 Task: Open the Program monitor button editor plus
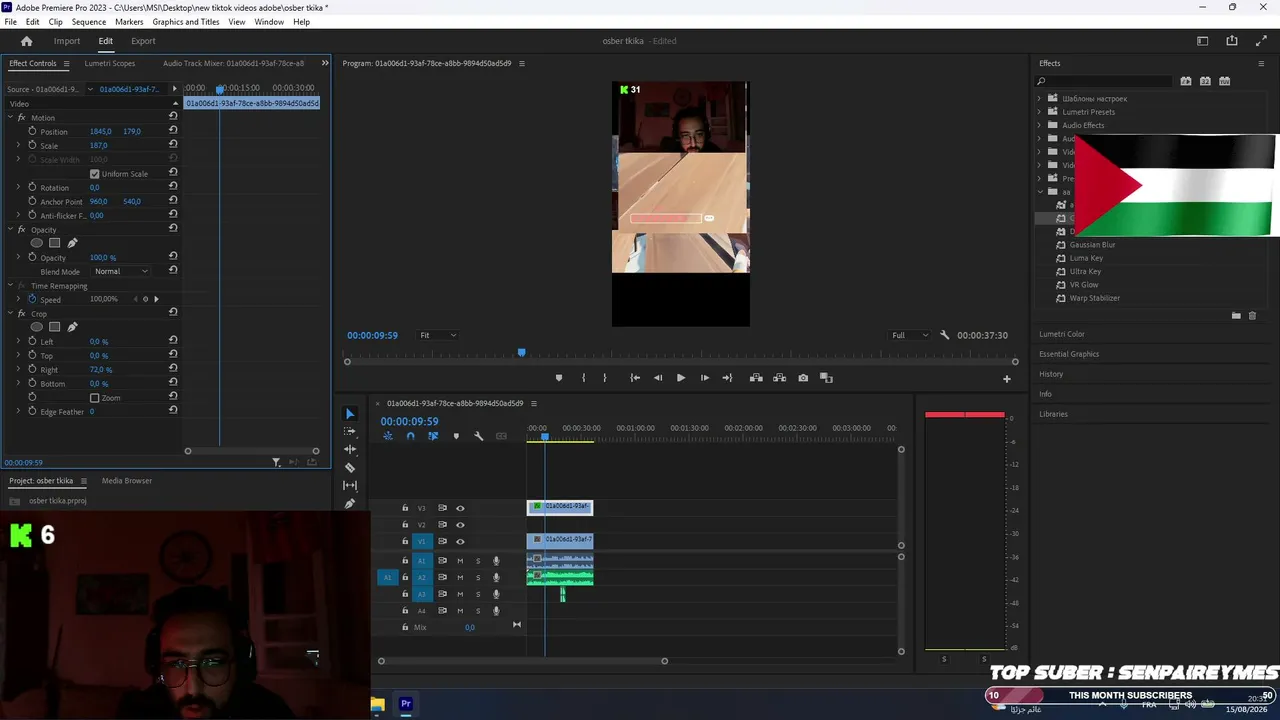(x=1007, y=379)
